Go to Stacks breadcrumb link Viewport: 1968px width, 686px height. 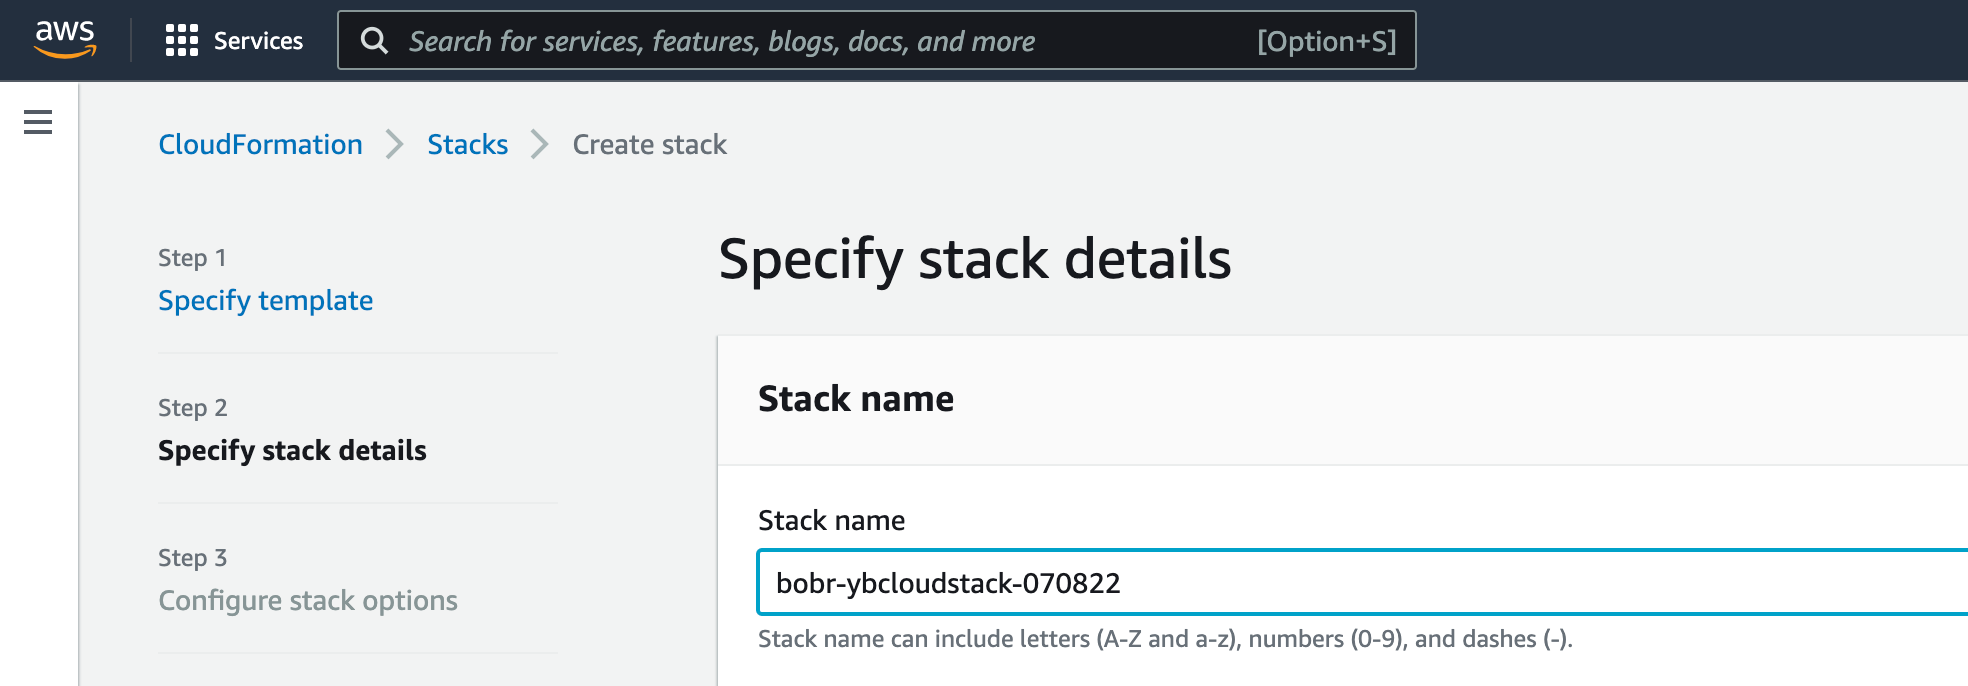pyautogui.click(x=467, y=144)
